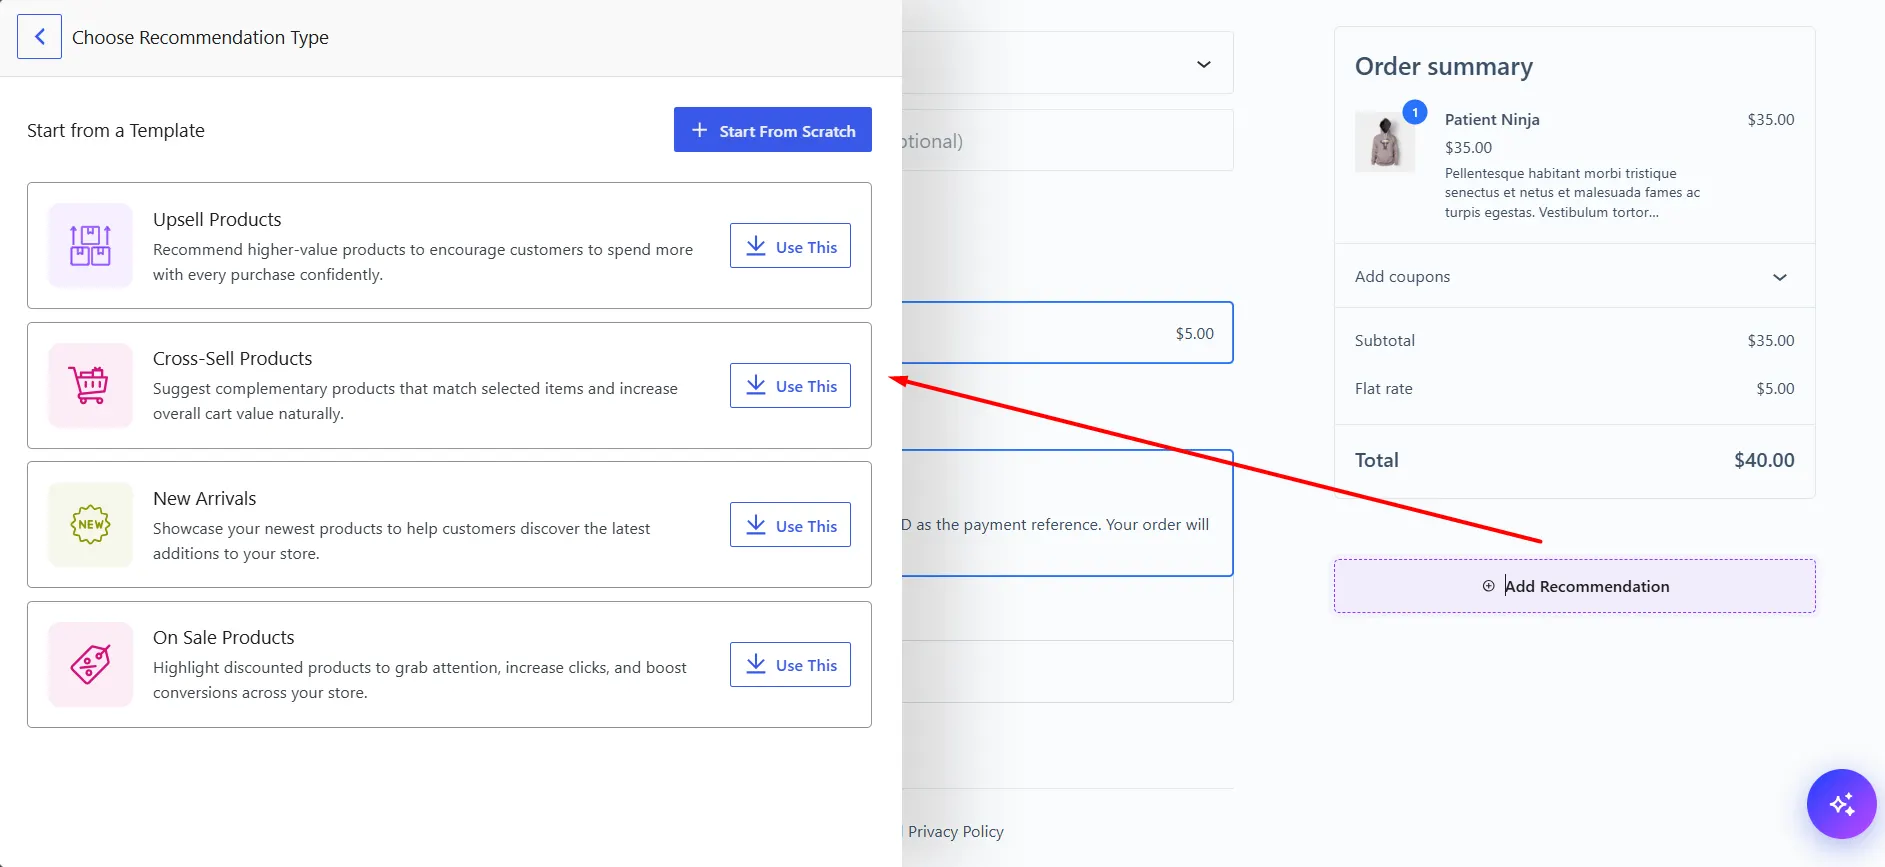Click the Patient Ninja product thumbnail

(1385, 142)
